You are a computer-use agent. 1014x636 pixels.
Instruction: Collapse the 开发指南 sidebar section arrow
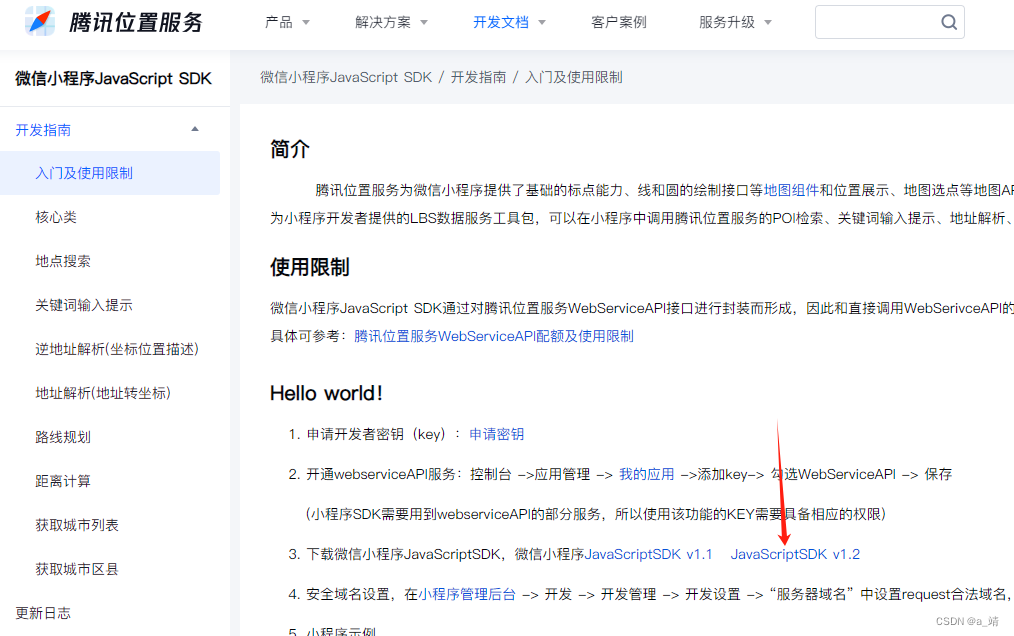tap(195, 129)
